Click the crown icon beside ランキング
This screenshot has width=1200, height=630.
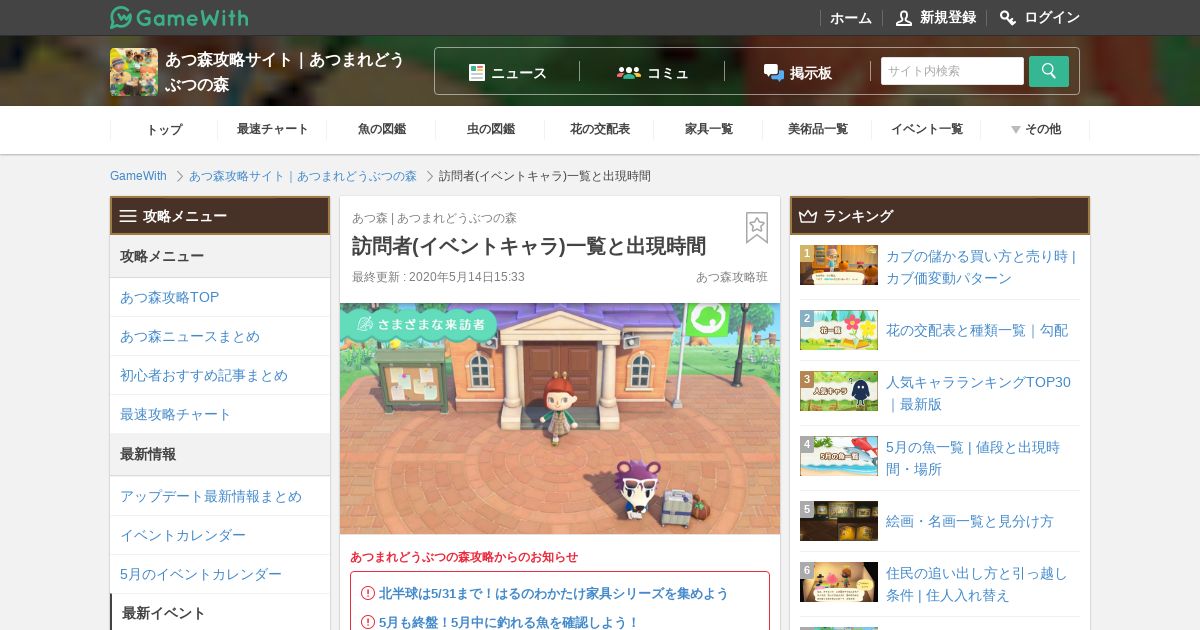pos(808,216)
